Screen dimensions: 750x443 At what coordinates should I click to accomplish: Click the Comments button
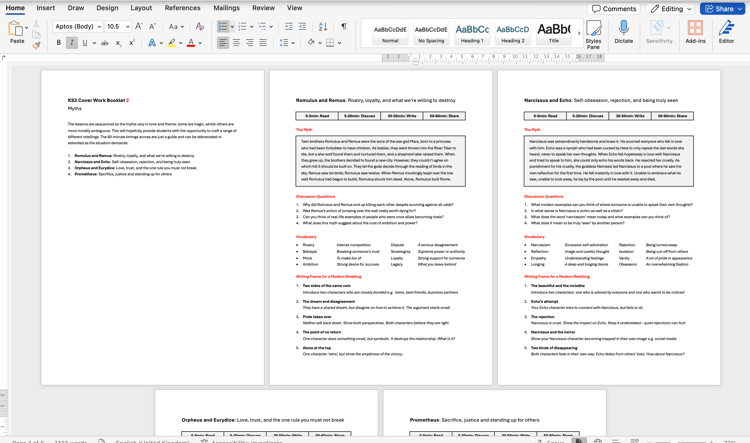click(x=614, y=8)
